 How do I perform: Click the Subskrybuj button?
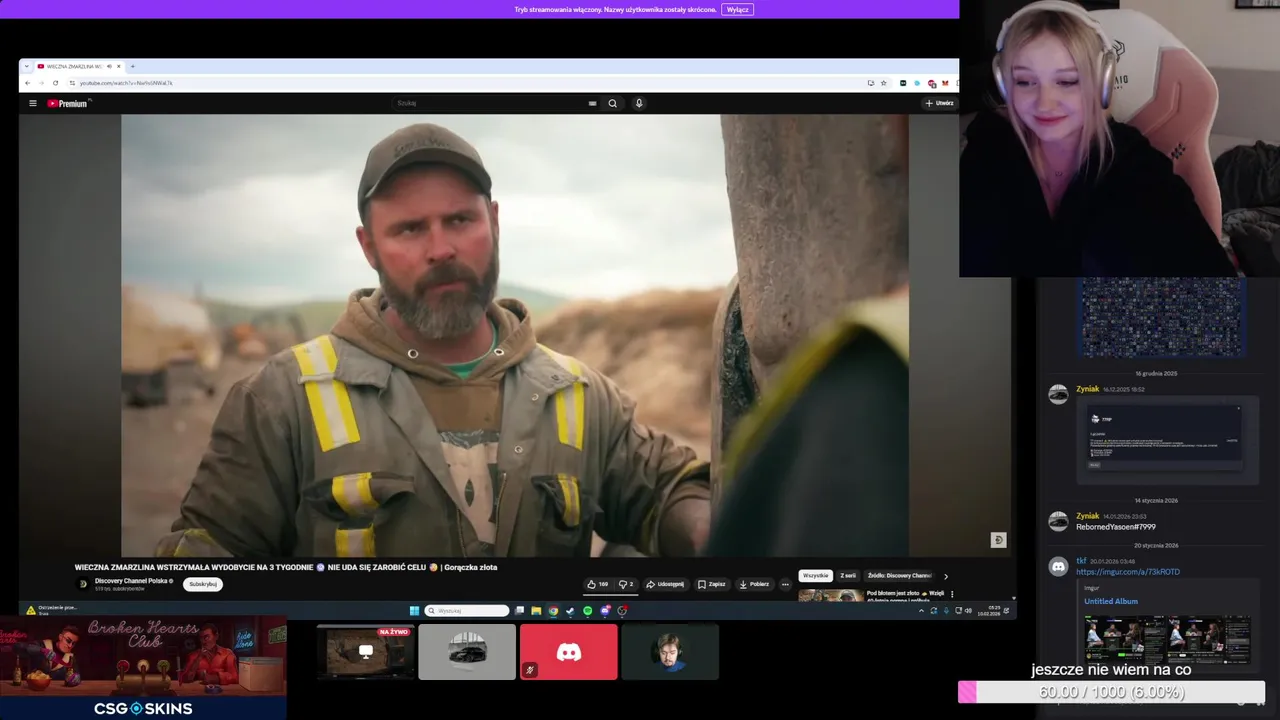tap(203, 584)
